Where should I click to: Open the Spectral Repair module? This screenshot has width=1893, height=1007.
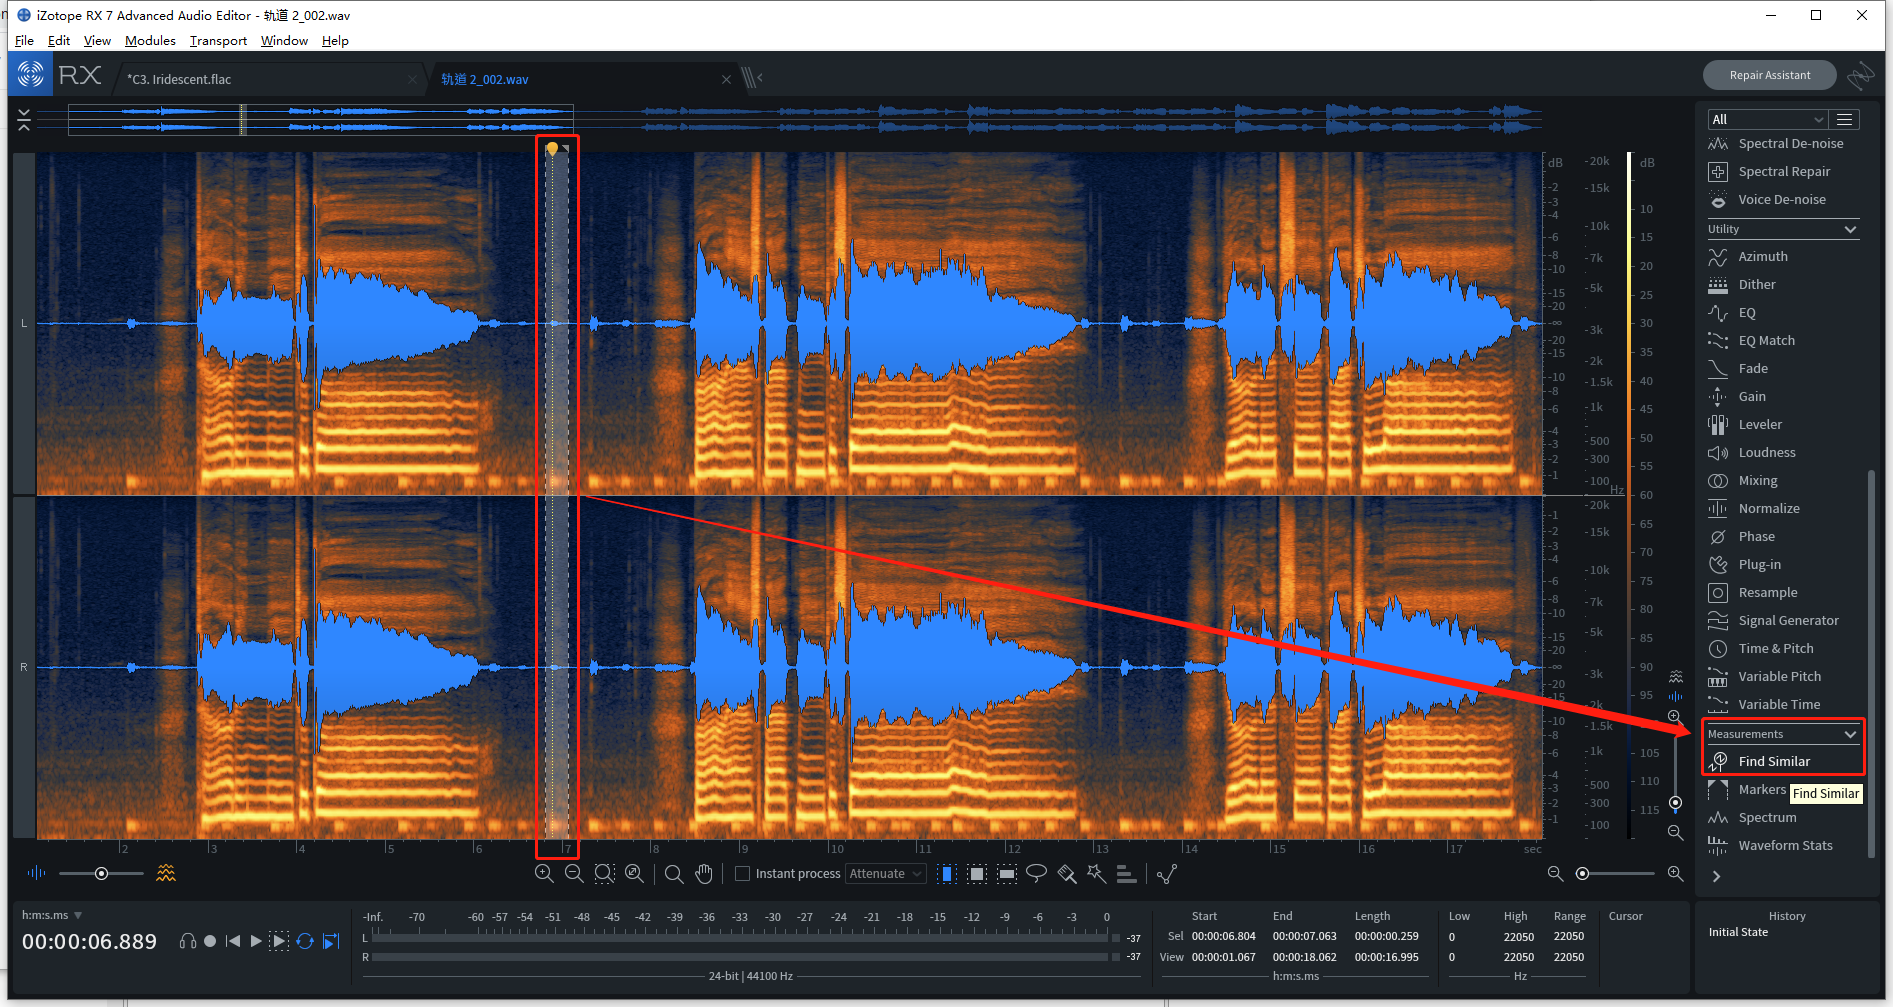1783,172
